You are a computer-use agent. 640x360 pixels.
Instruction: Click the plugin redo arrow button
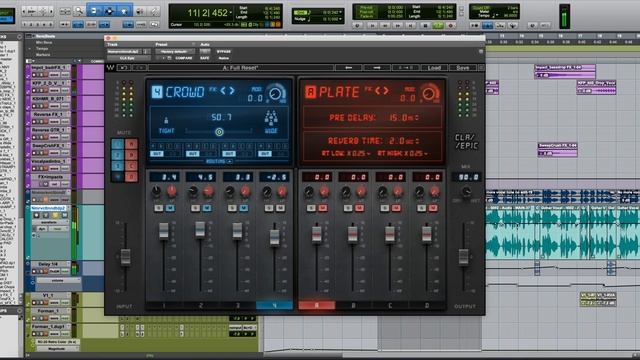139,68
